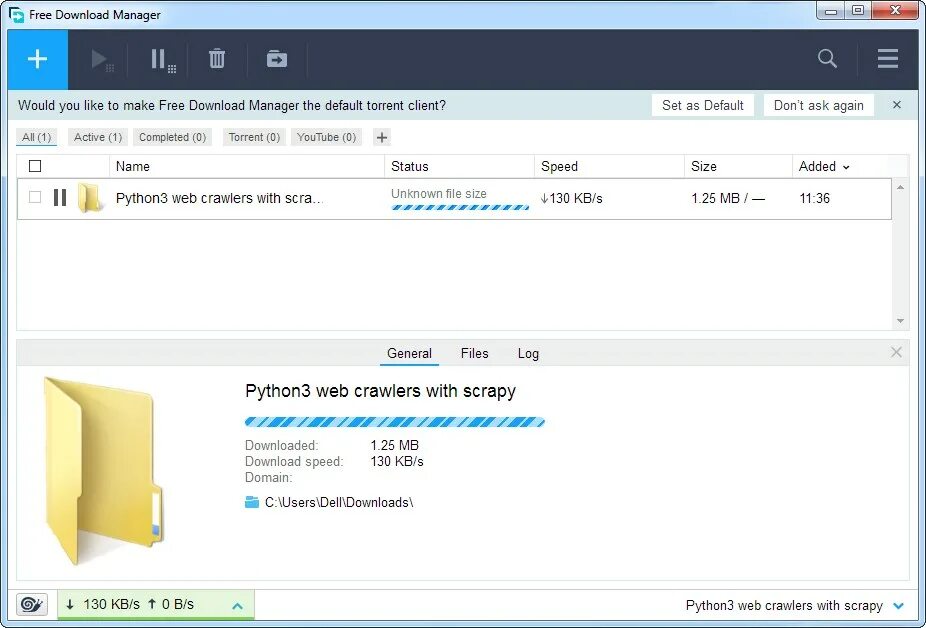Screen dimensions: 926x628
Task: Toggle the select-all checkbox in list header
Action: (x=35, y=166)
